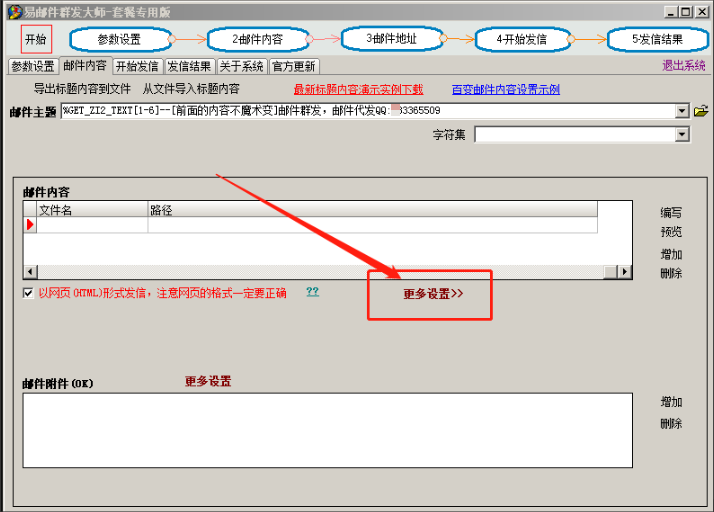Toggle the 以网页(HTML)形式发信 checkbox

[28, 293]
